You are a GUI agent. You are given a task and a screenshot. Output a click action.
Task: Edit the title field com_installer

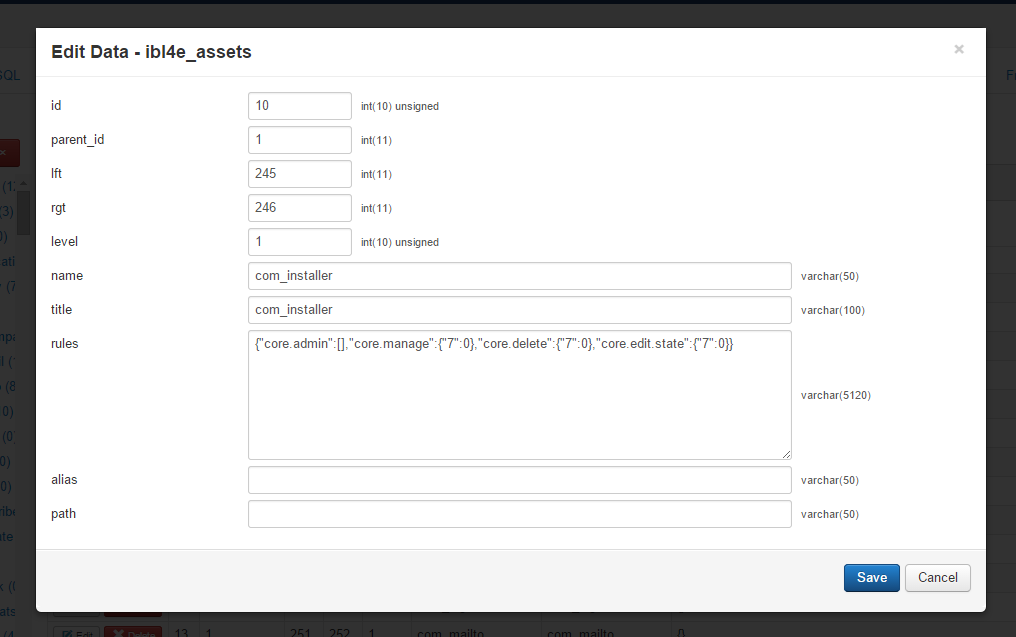click(x=520, y=310)
